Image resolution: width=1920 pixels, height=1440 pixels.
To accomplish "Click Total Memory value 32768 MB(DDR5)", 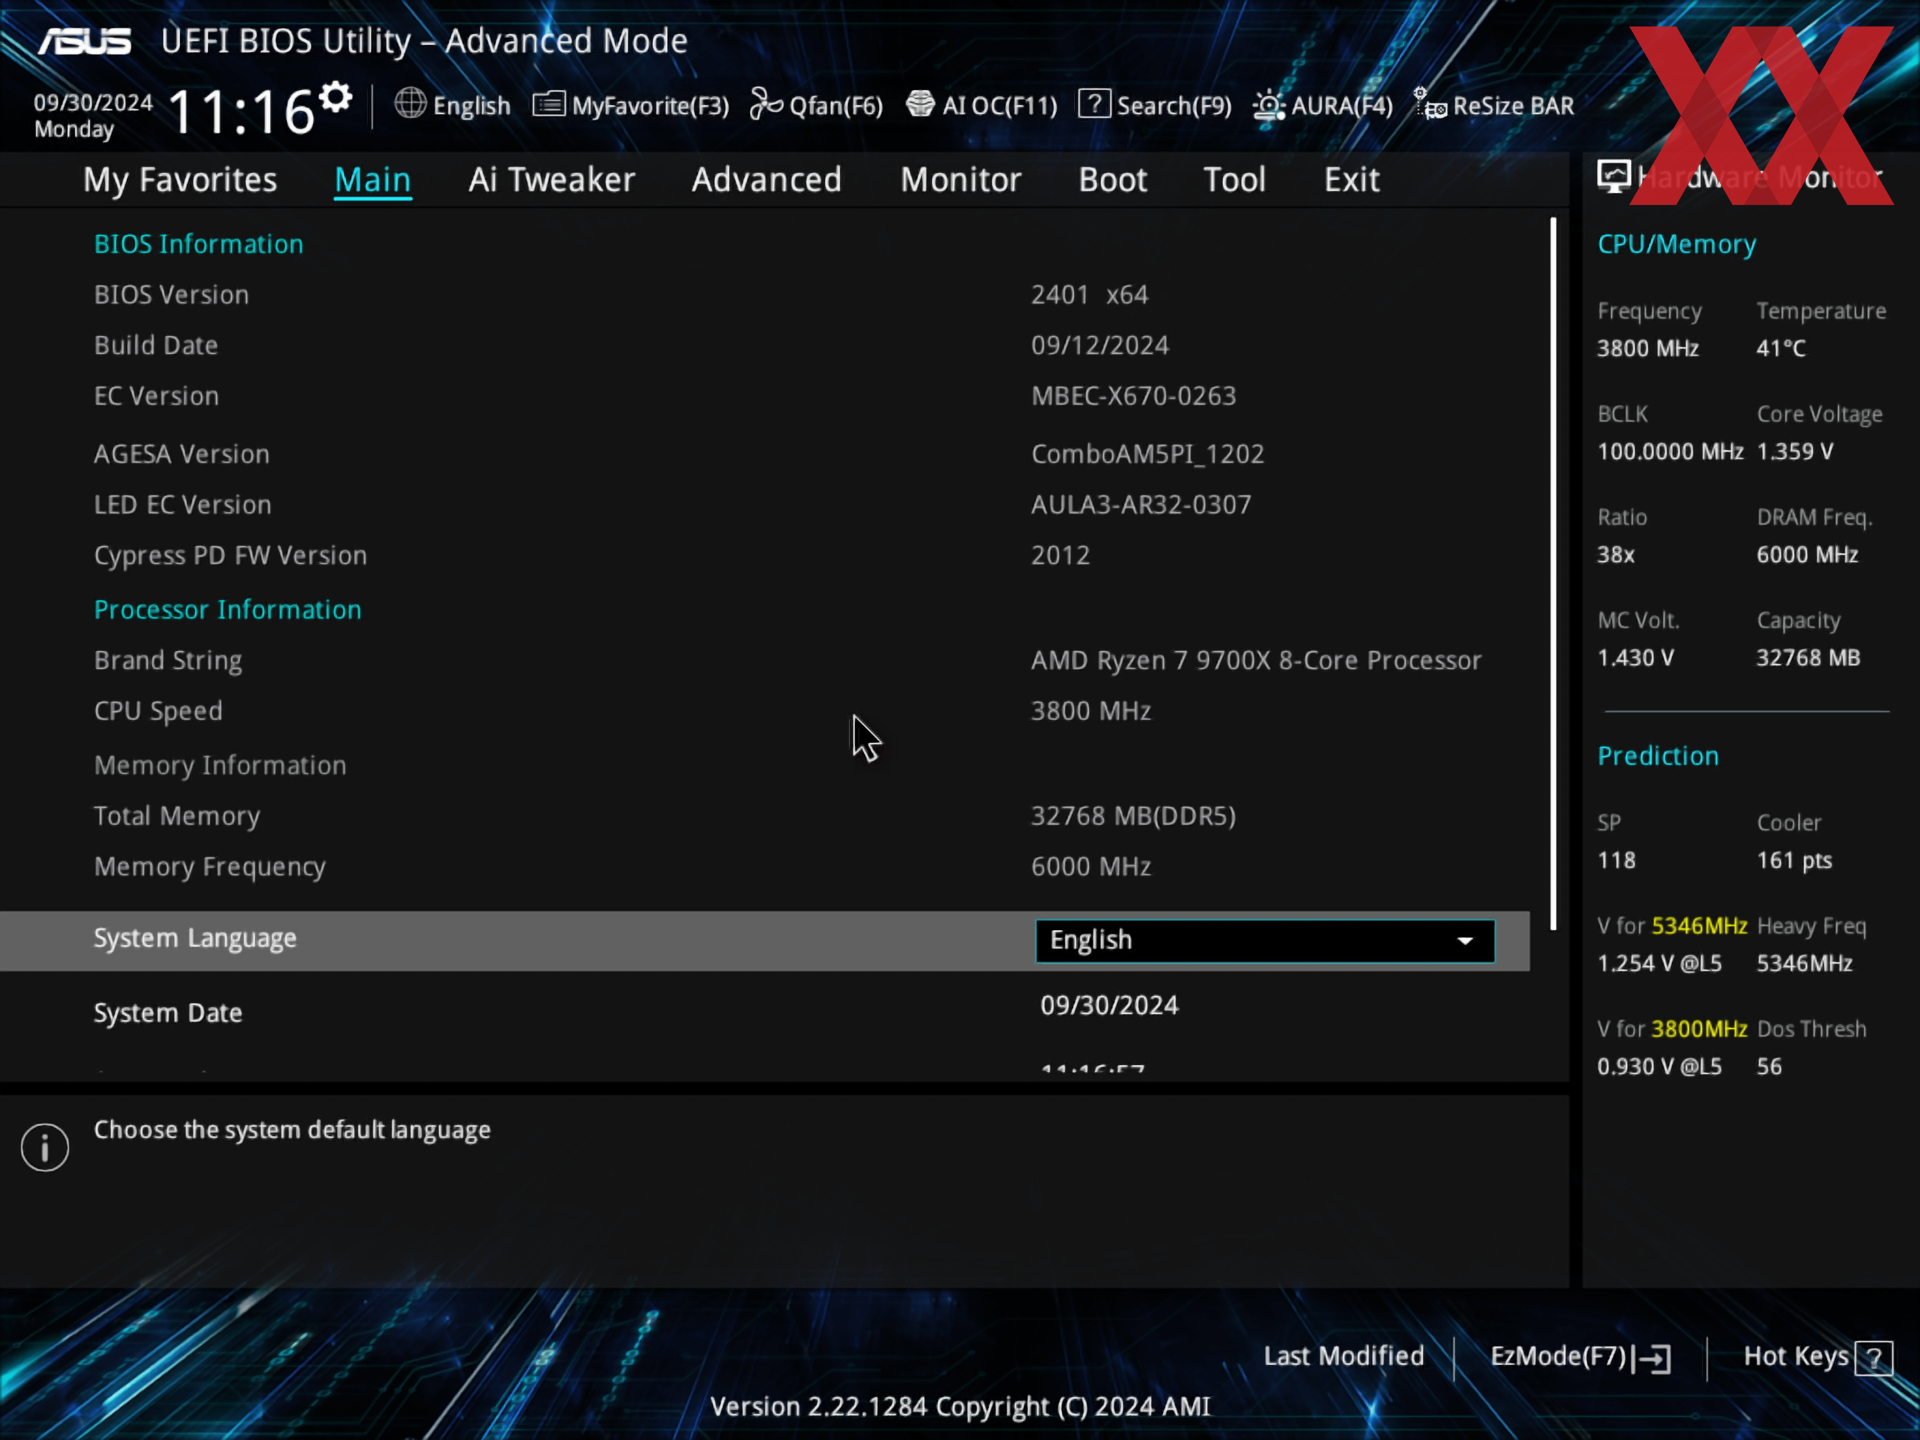I will click(x=1133, y=816).
